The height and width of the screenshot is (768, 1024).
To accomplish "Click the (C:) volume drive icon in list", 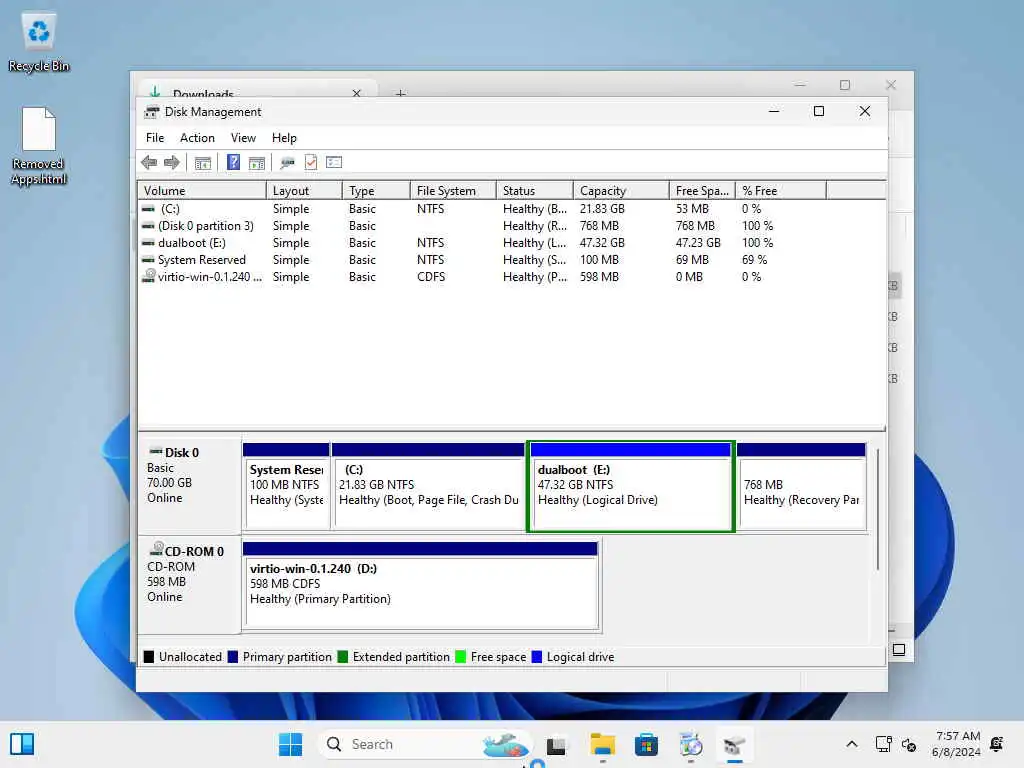I will (x=148, y=209).
